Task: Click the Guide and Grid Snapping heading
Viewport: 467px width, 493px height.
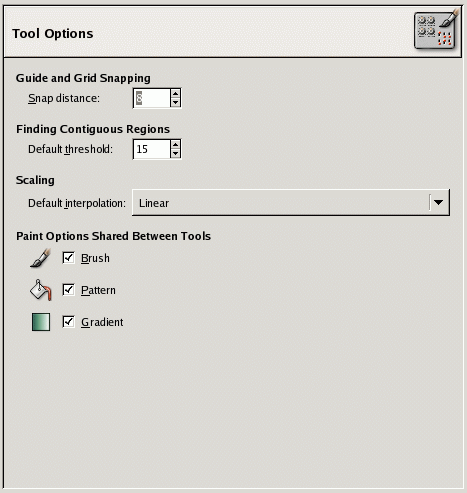Action: point(83,78)
